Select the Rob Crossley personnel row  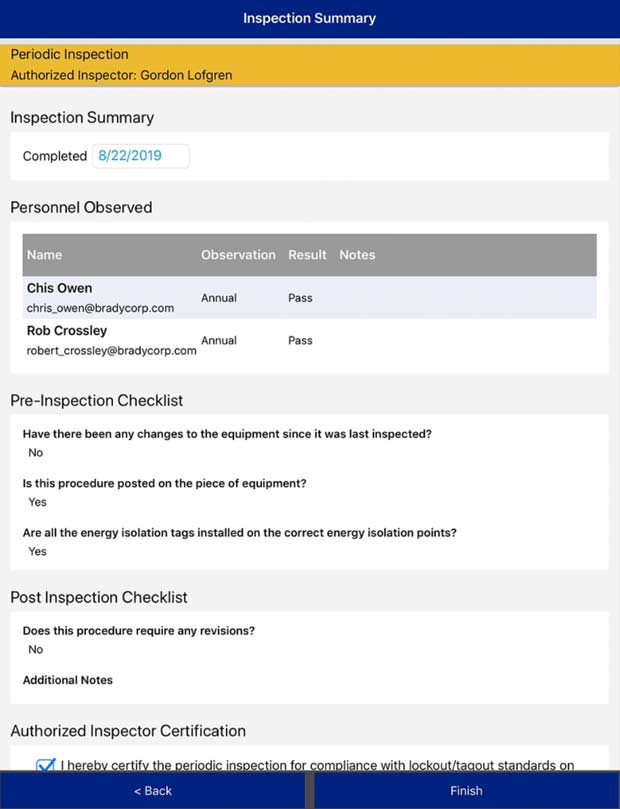pos(309,340)
